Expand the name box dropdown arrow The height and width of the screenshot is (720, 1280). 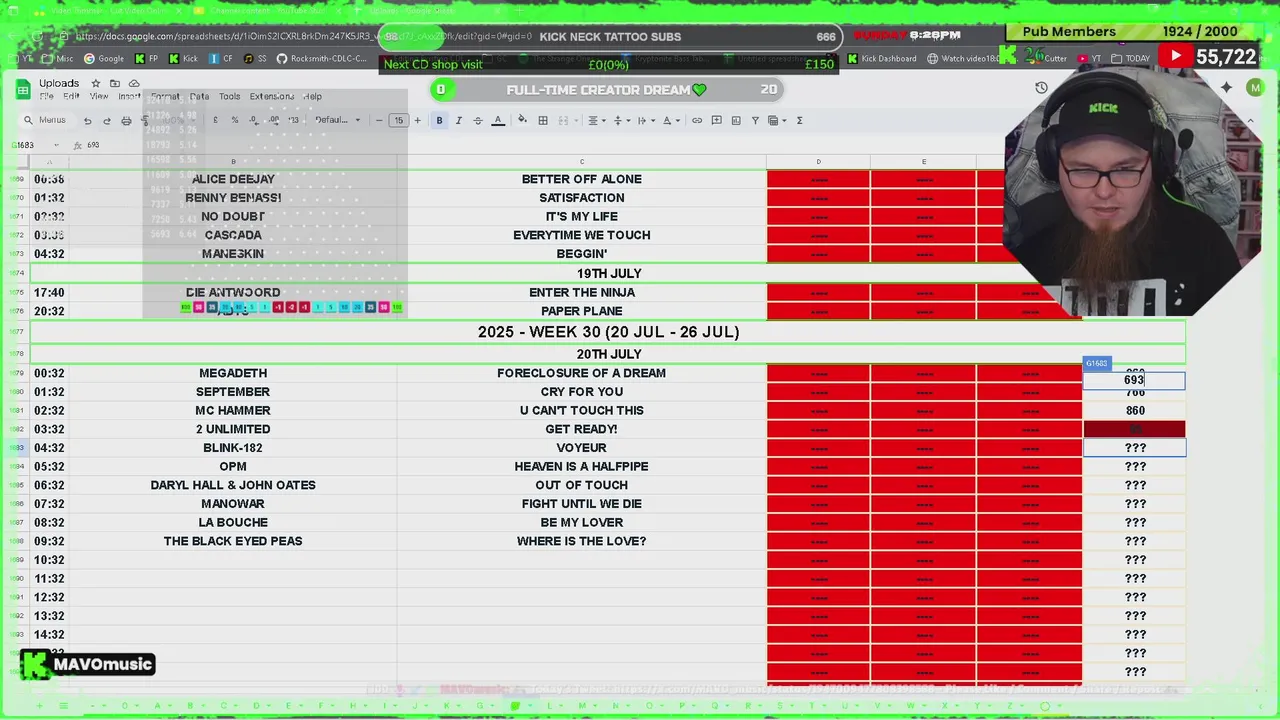pyautogui.click(x=56, y=146)
